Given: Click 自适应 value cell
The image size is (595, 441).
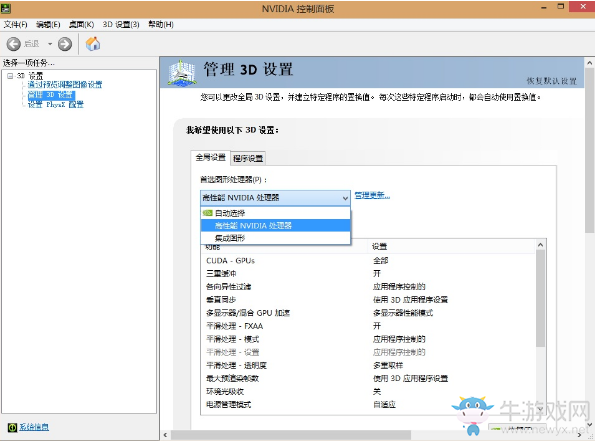Looking at the screenshot, I should 384,405.
